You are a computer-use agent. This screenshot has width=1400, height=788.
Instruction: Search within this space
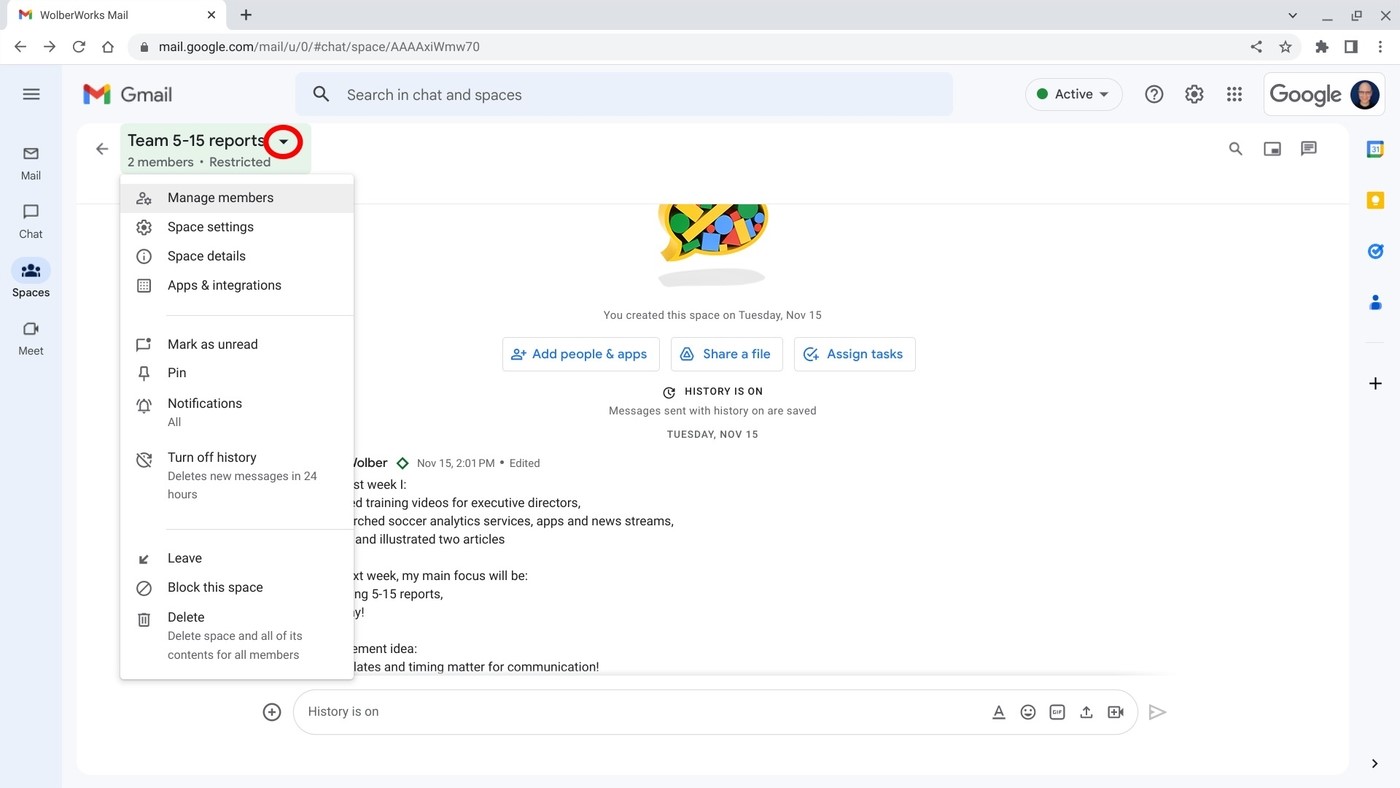[1235, 148]
